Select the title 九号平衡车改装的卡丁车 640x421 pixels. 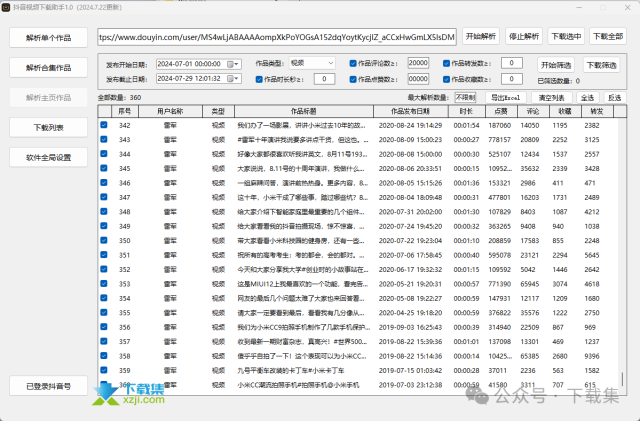coord(291,370)
